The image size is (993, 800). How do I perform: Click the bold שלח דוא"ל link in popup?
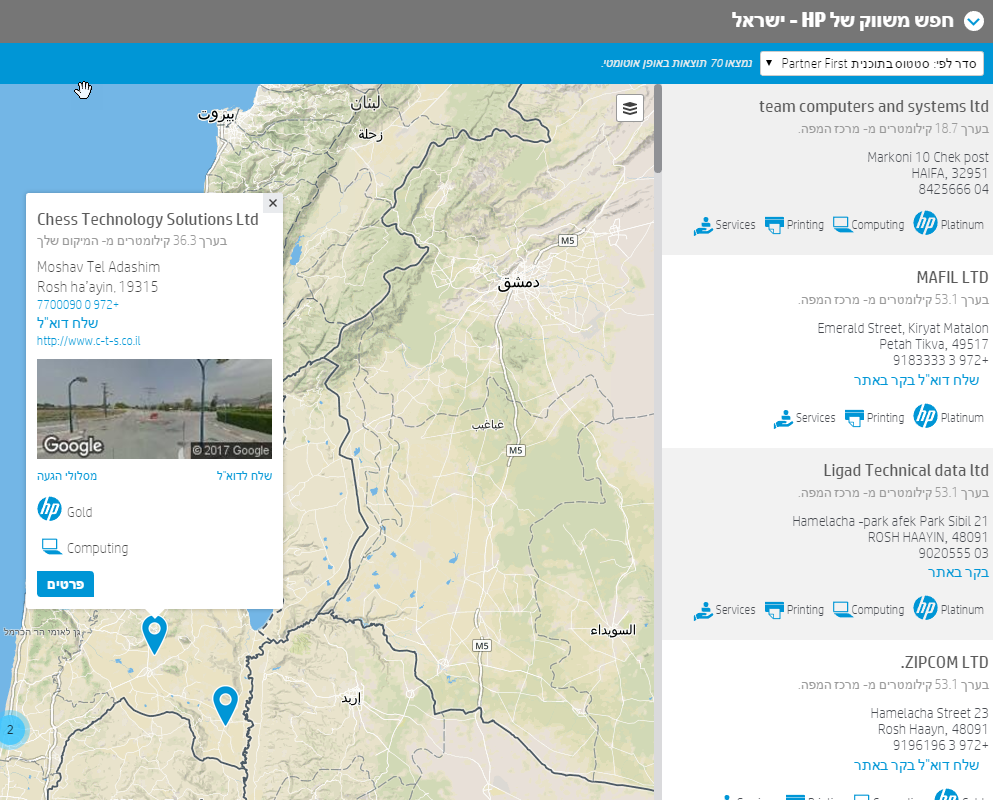click(68, 323)
